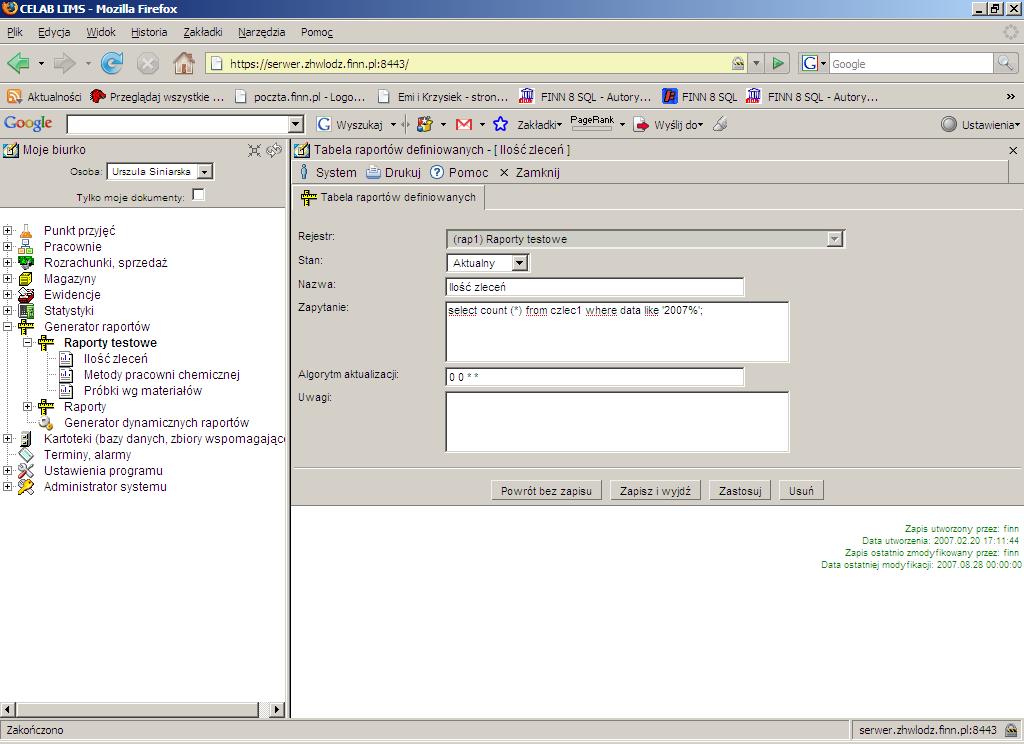
Task: Toggle the Tylko moje dokumenty checkbox
Action: click(198, 195)
